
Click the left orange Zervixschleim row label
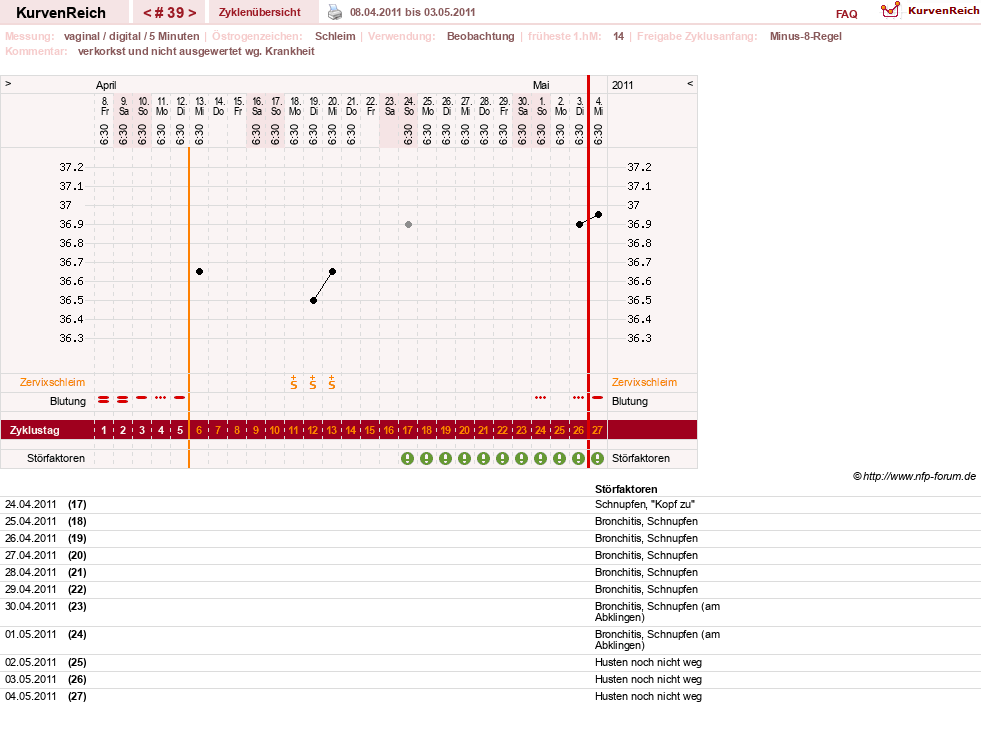[x=53, y=382]
